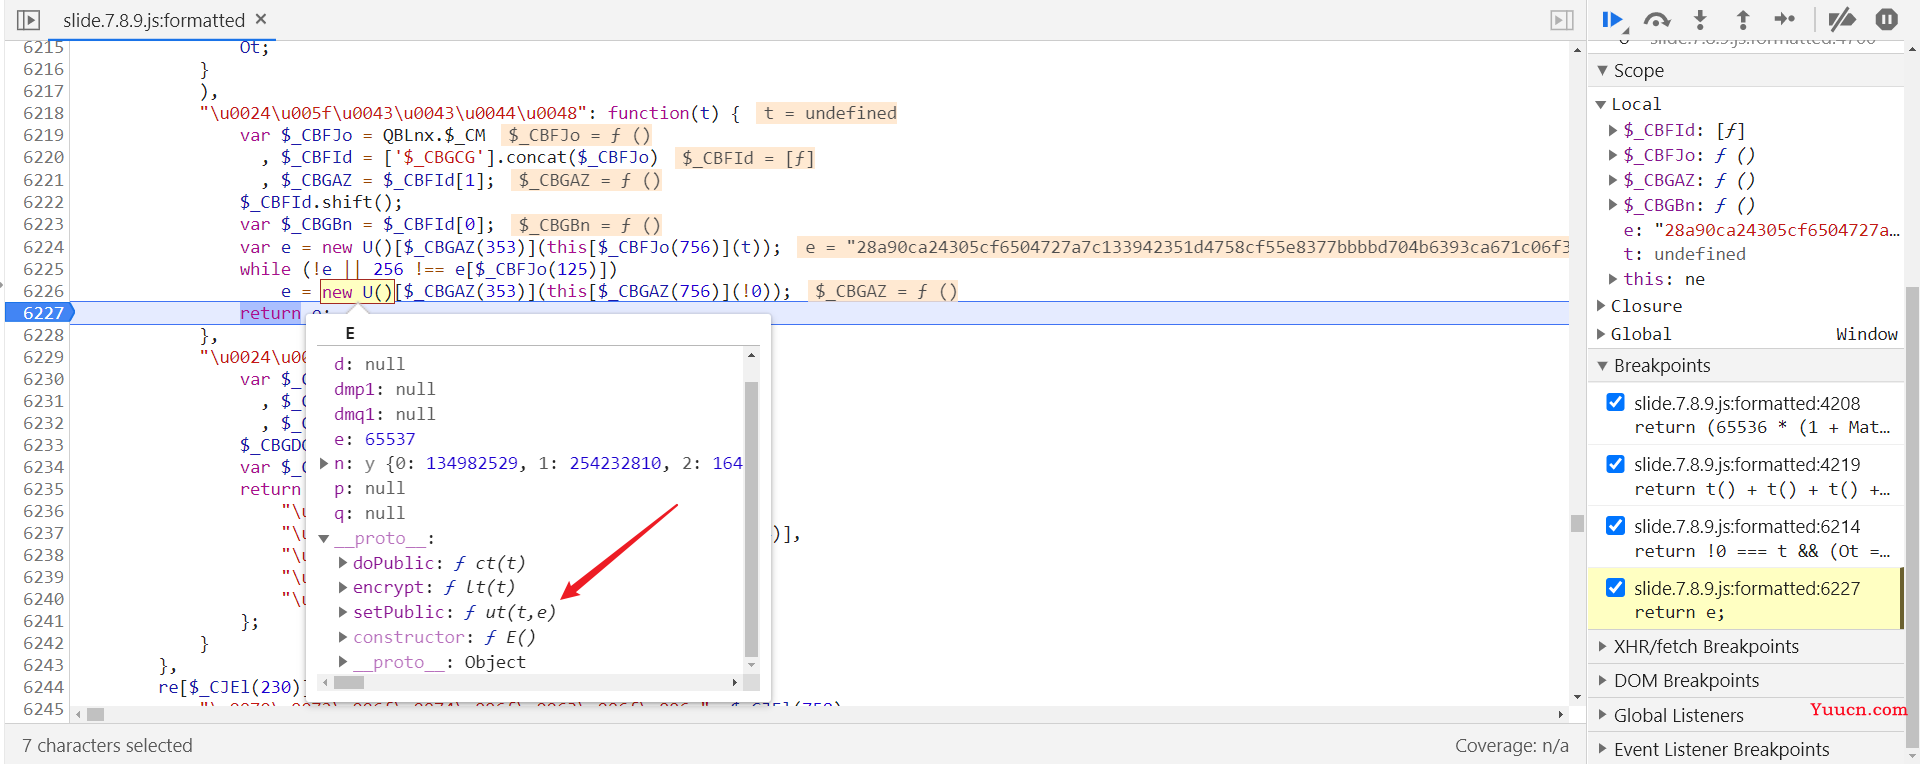Expand Global Listeners section
The image size is (1920, 764).
click(1603, 715)
